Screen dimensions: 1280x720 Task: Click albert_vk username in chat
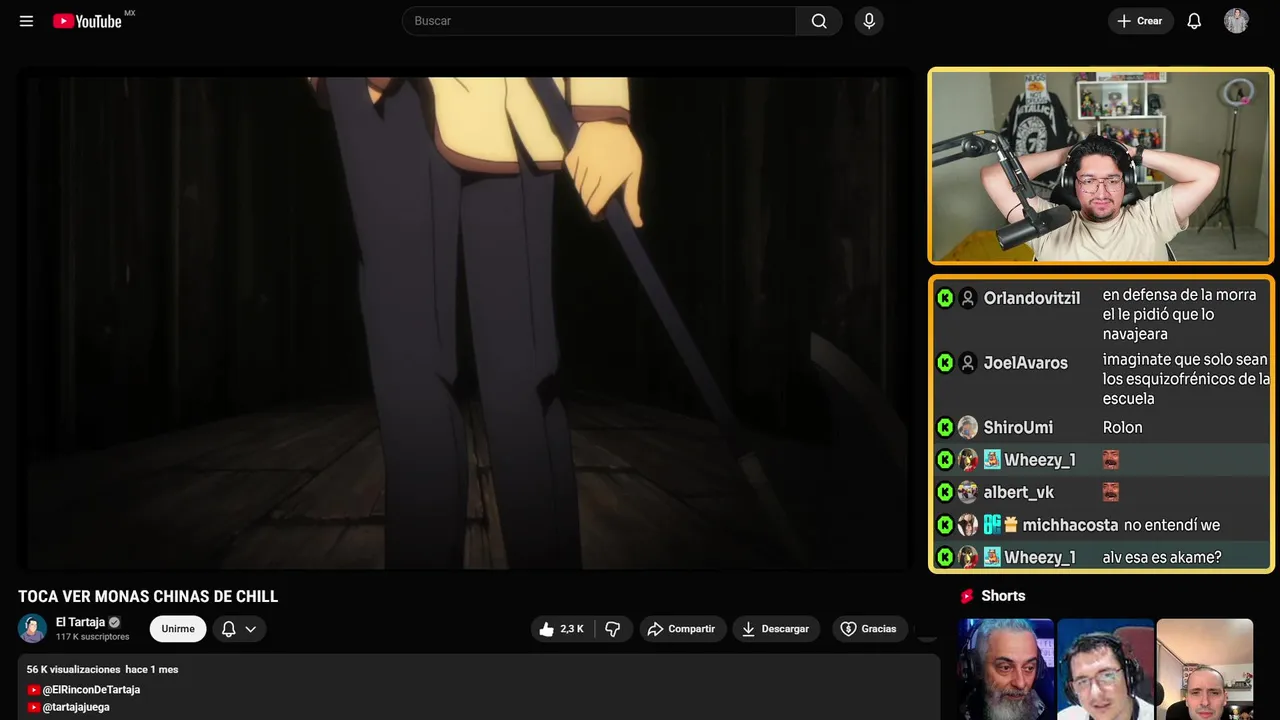pos(1019,492)
